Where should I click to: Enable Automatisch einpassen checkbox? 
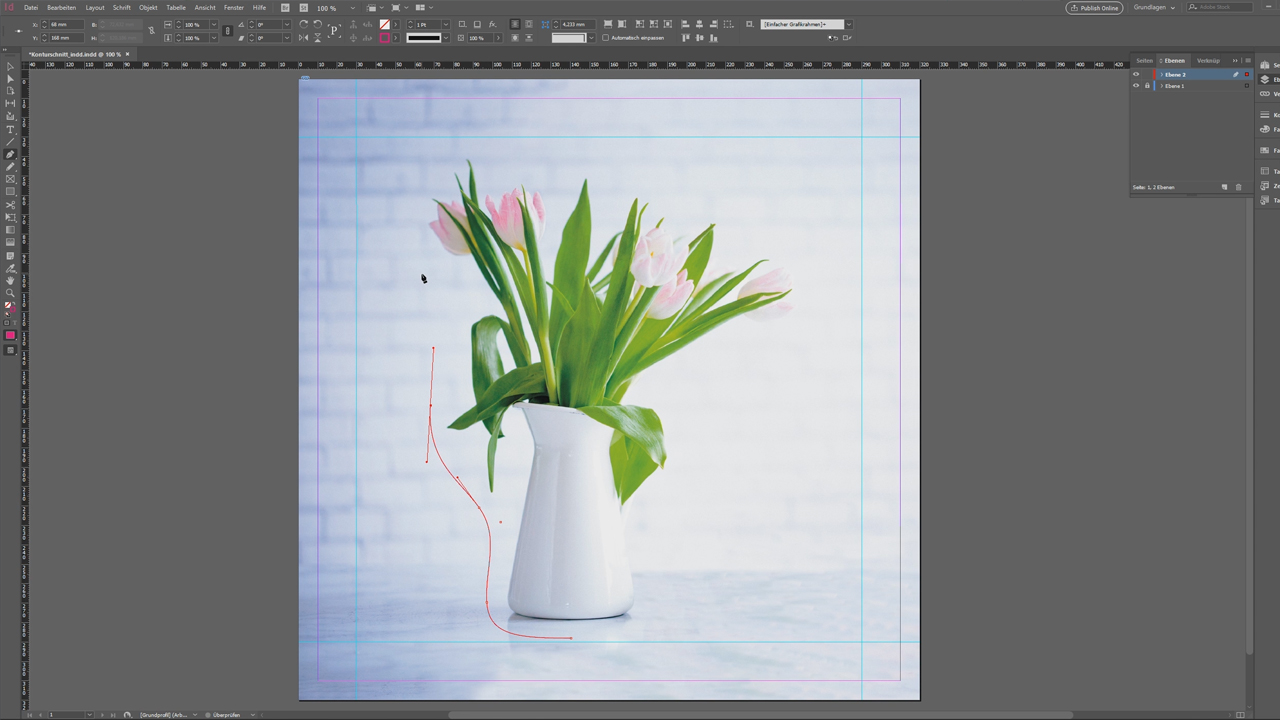[606, 38]
